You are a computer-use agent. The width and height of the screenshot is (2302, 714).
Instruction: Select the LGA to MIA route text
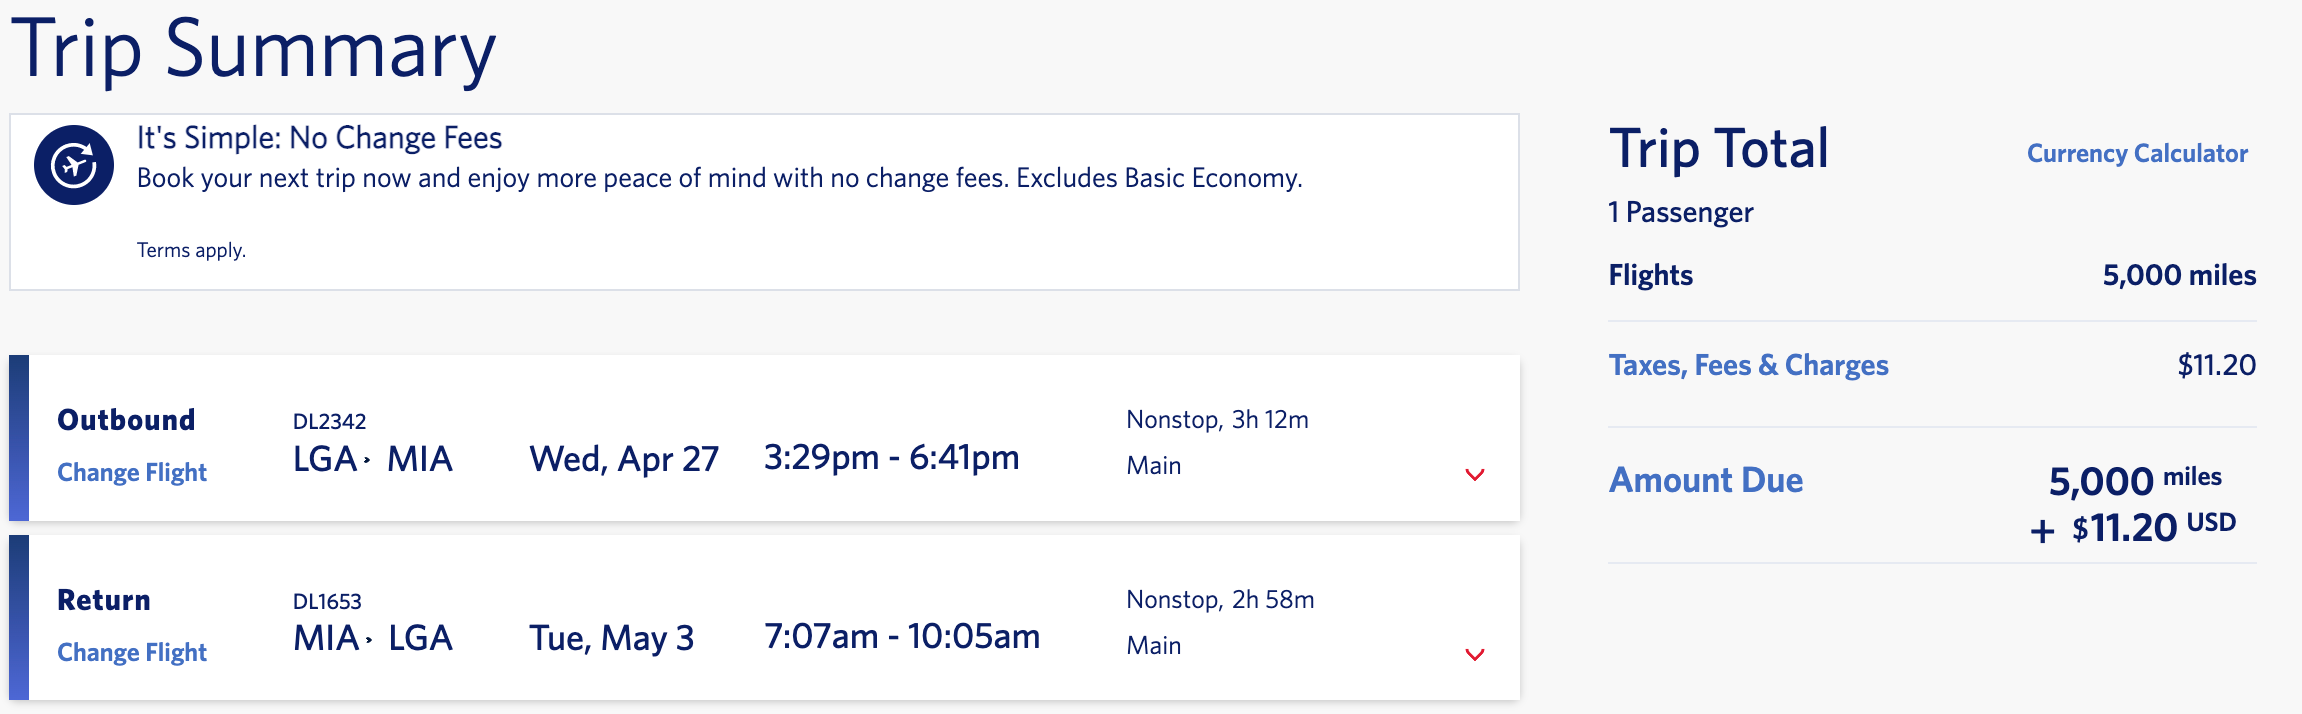(x=373, y=459)
